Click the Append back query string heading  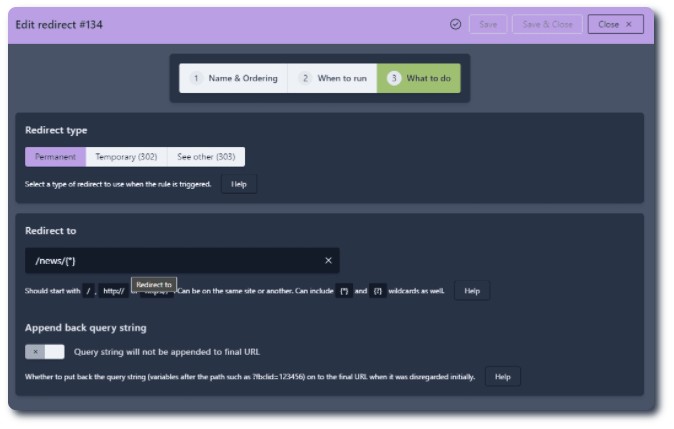click(86, 328)
